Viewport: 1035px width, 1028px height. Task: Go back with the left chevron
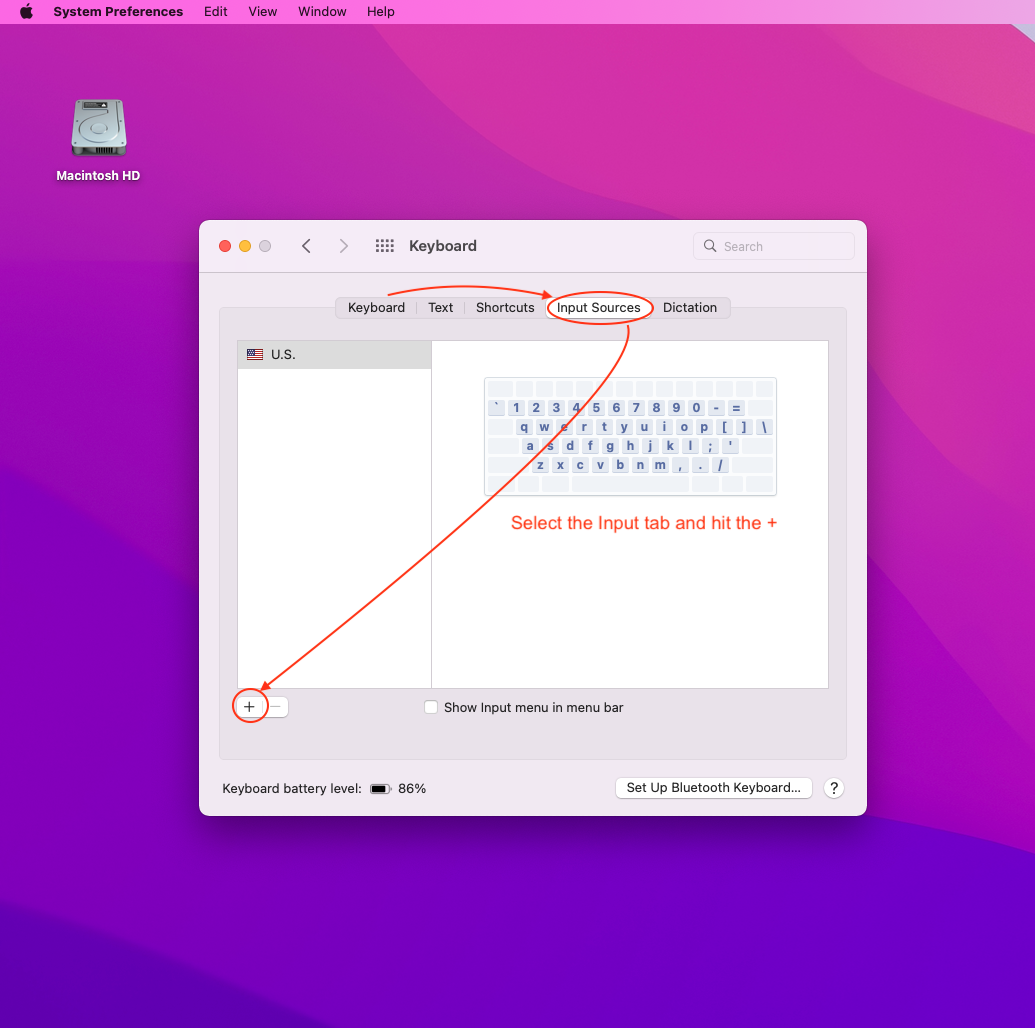(306, 246)
